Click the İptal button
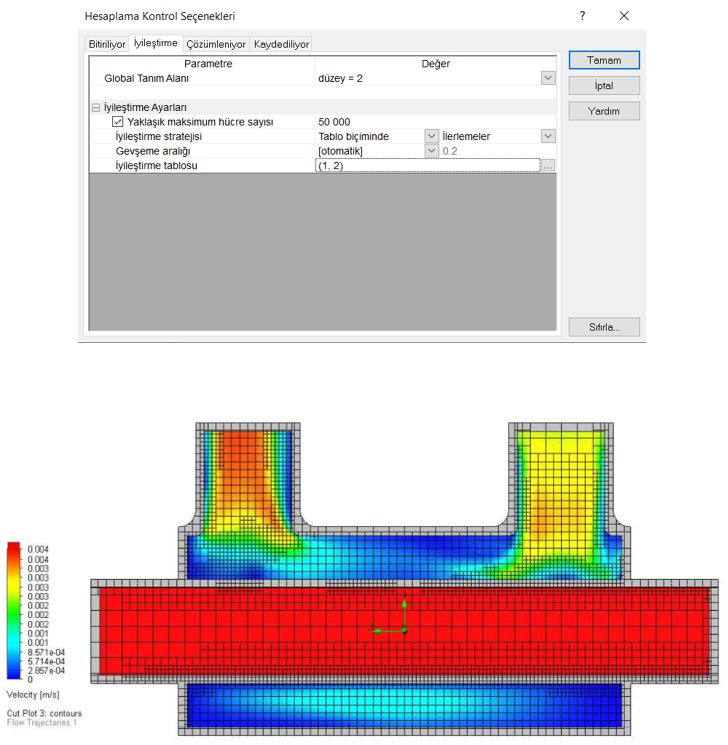 [x=603, y=86]
